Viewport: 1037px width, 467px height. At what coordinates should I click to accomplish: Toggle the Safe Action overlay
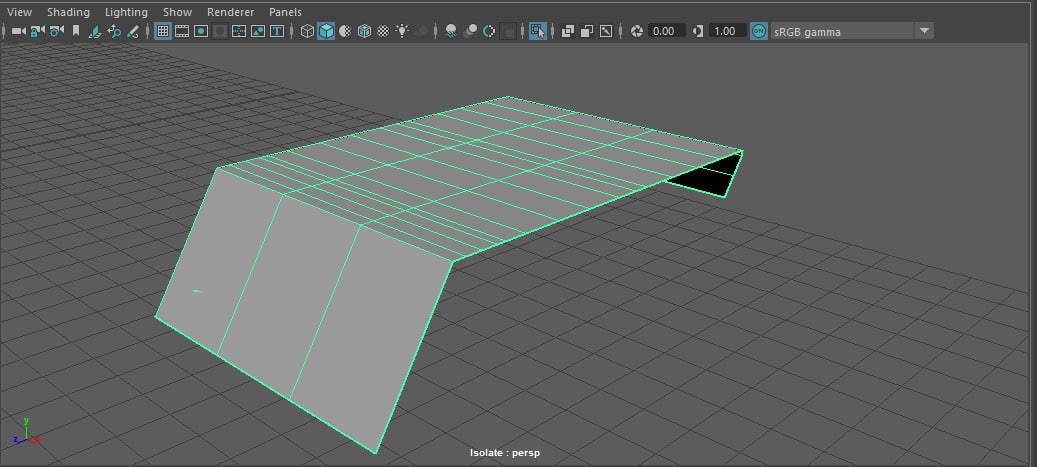[x=258, y=31]
